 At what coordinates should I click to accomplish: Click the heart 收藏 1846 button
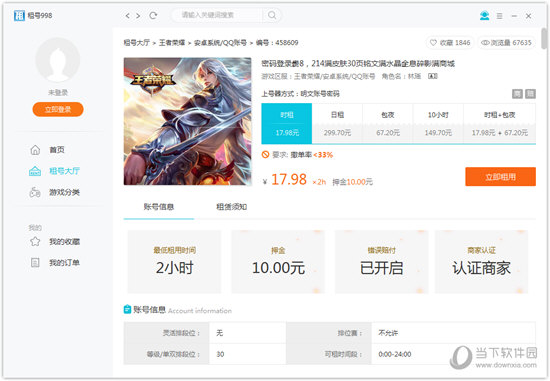click(x=450, y=43)
